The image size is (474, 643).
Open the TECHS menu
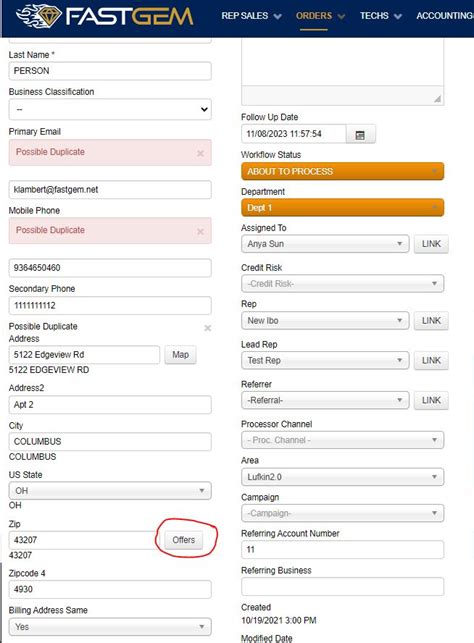point(381,16)
